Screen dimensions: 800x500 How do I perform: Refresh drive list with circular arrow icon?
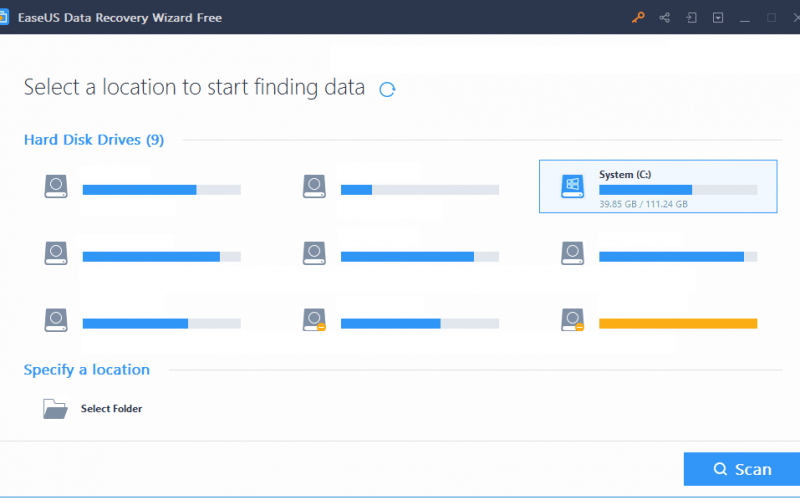[387, 89]
